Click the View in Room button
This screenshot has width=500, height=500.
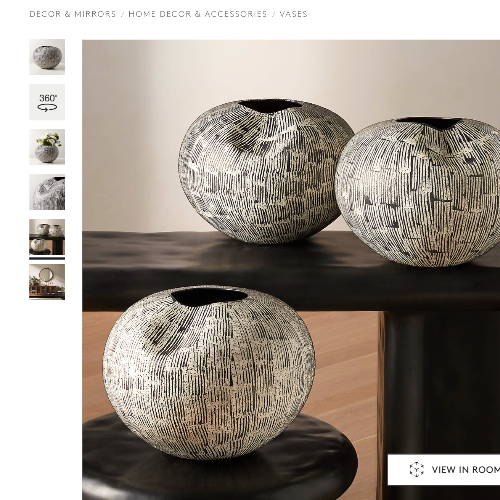coord(444,469)
